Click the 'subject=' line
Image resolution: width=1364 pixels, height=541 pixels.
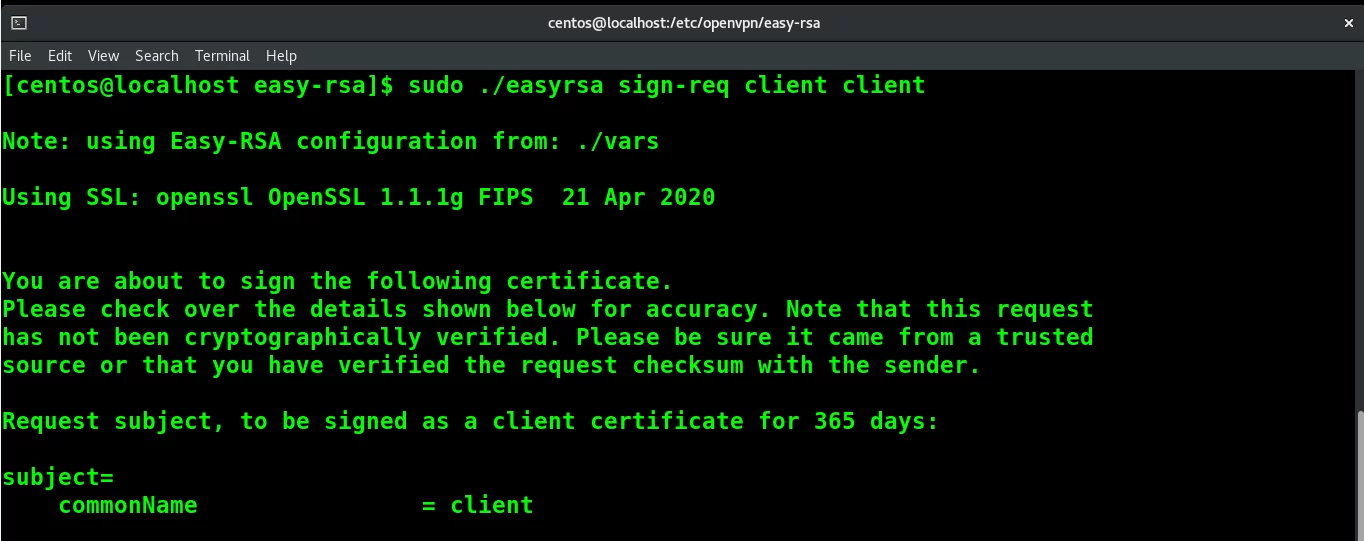pyautogui.click(x=58, y=478)
